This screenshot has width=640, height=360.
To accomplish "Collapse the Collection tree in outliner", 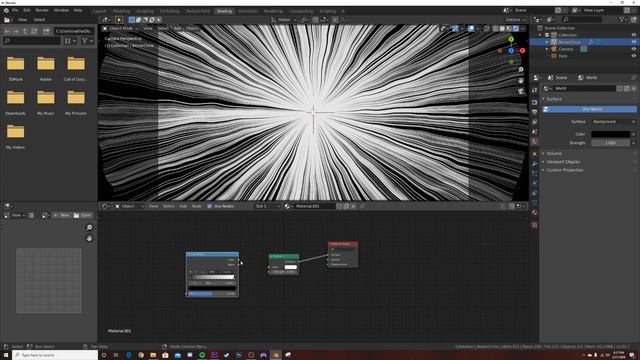I will 540,35.
